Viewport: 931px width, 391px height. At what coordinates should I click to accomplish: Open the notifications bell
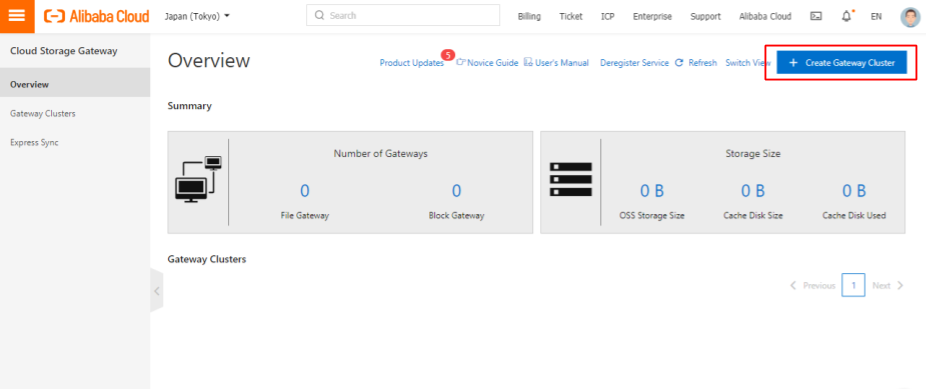[846, 17]
